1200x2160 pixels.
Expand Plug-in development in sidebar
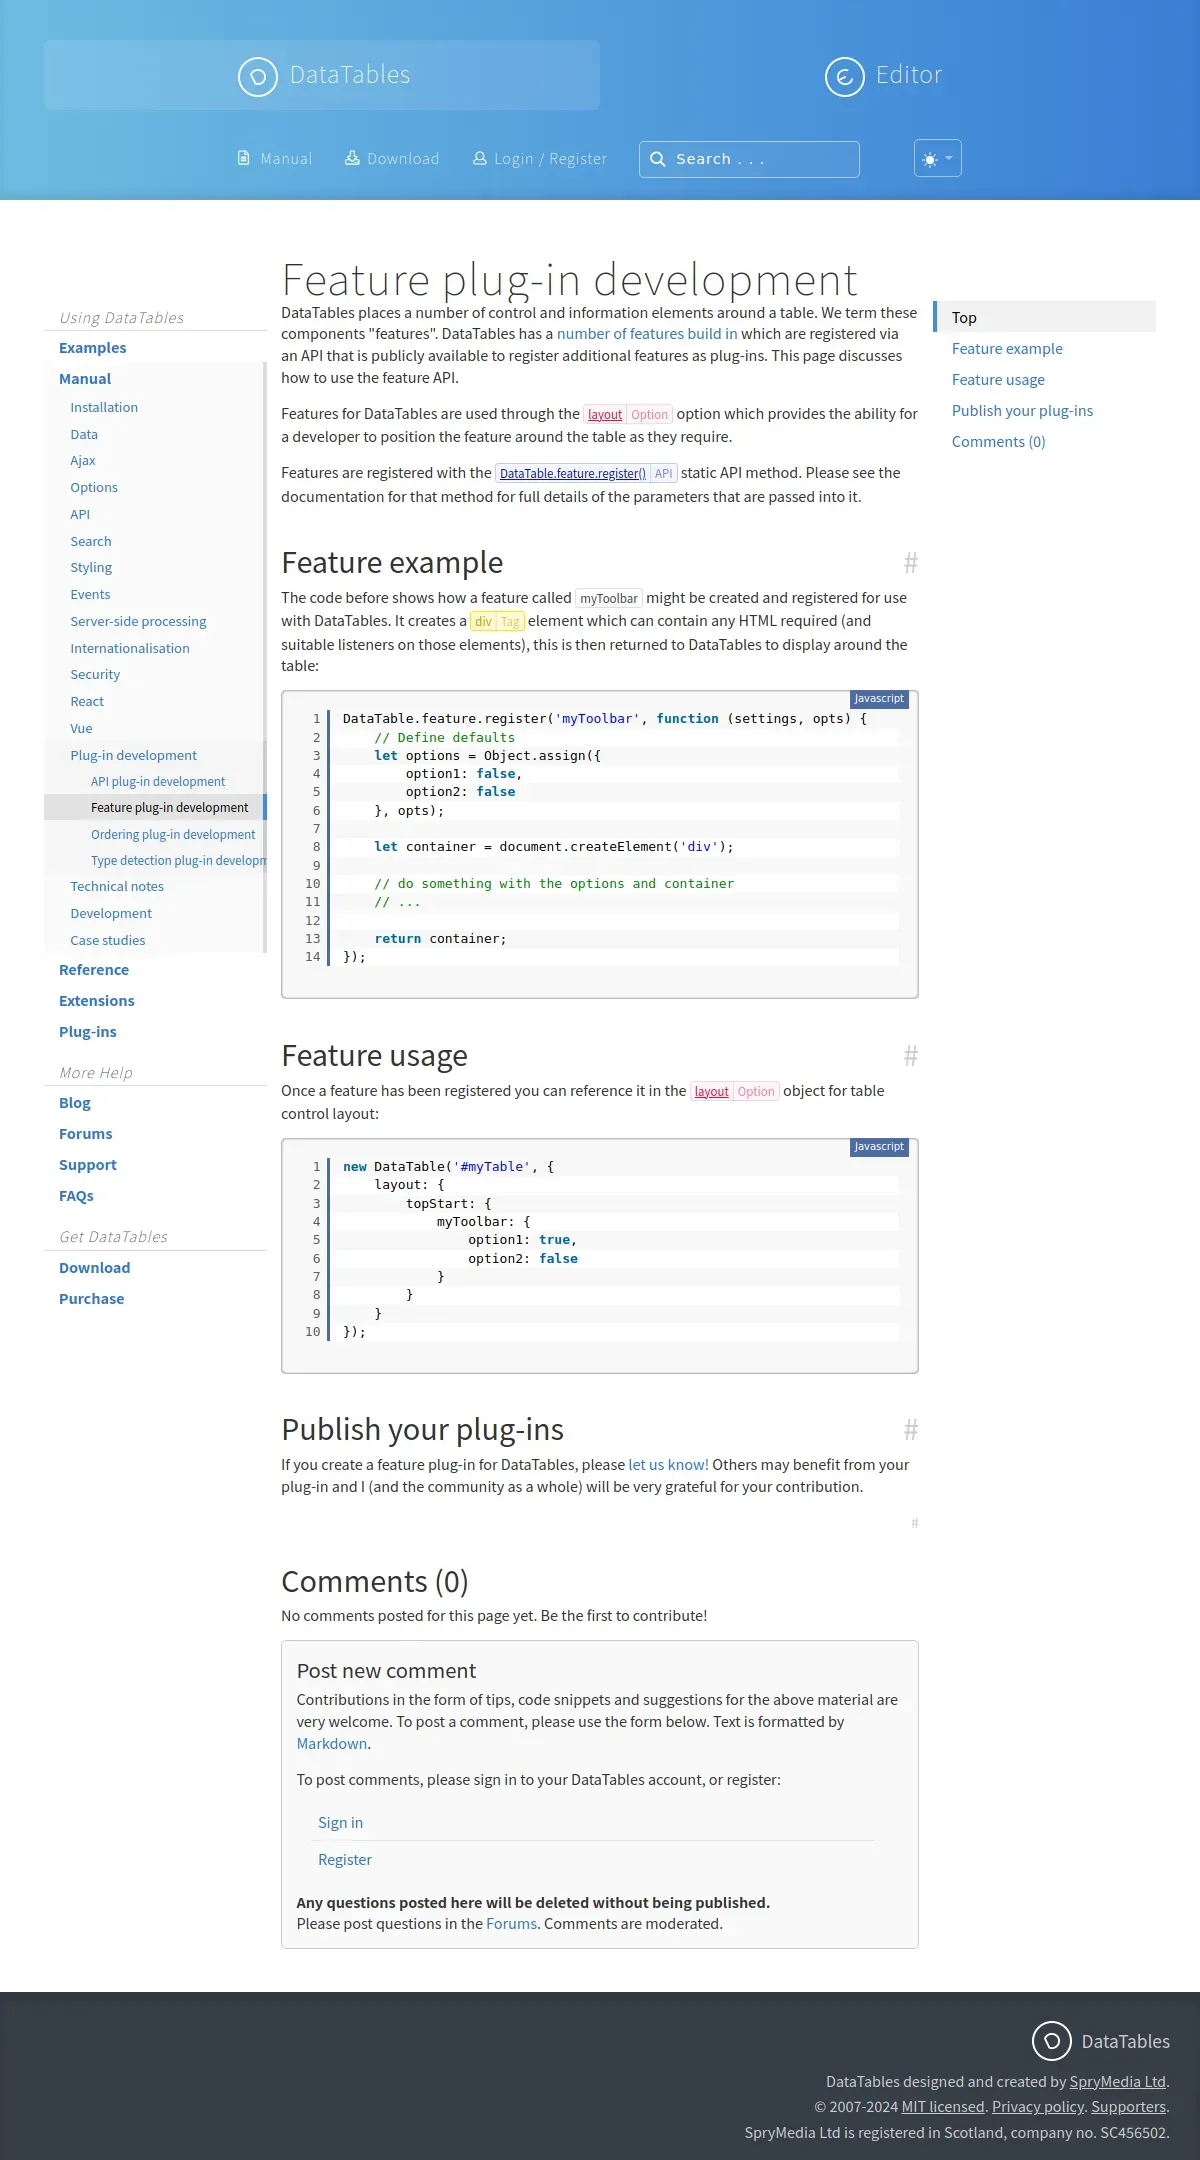point(133,755)
